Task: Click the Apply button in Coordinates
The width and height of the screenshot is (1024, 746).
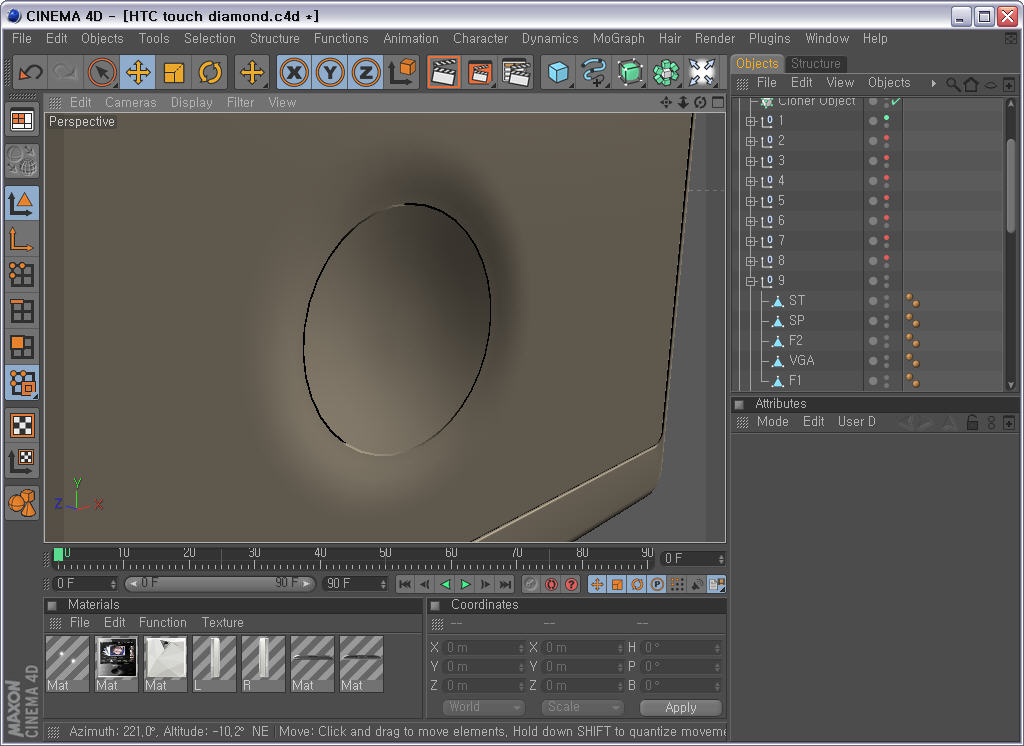Action: (680, 707)
